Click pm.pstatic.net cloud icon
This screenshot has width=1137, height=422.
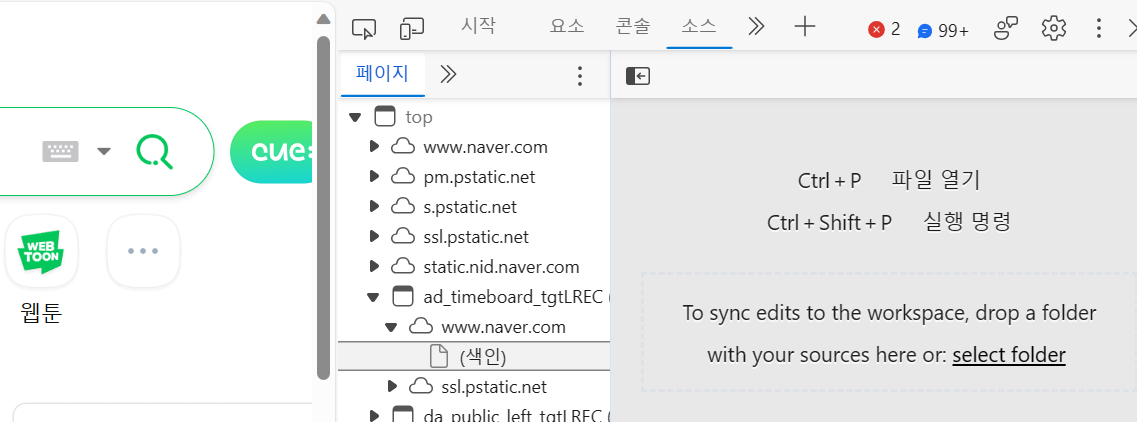pyautogui.click(x=402, y=176)
